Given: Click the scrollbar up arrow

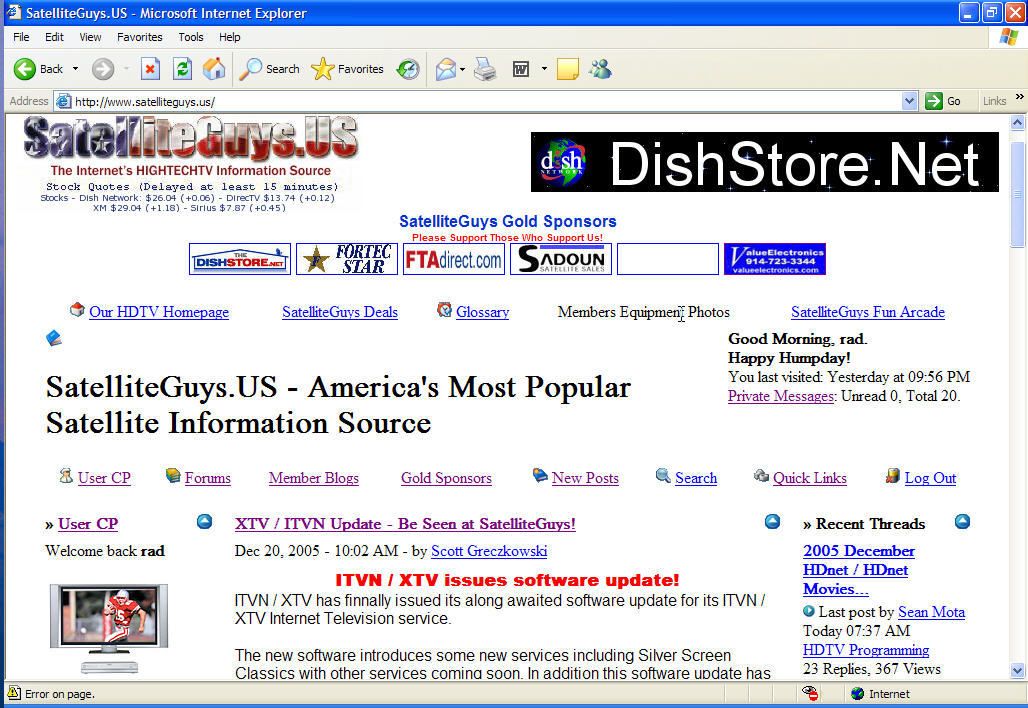Looking at the screenshot, I should pyautogui.click(x=1018, y=122).
